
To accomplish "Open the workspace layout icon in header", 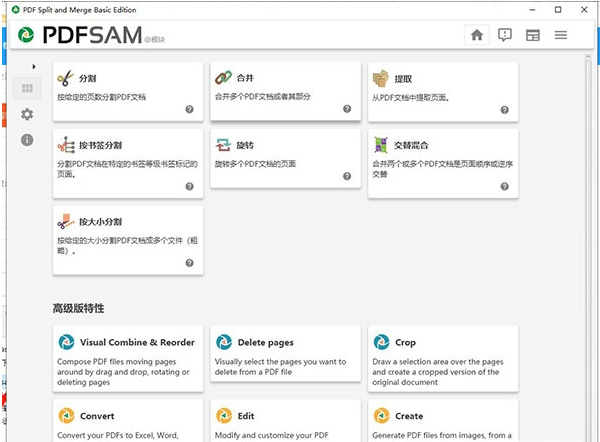I will (533, 35).
